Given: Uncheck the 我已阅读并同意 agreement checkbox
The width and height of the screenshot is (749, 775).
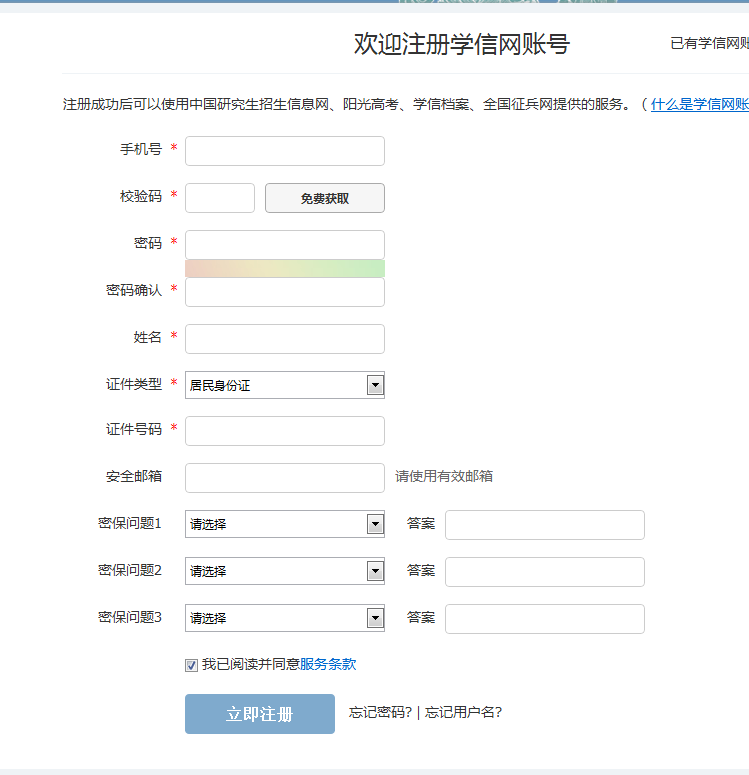Looking at the screenshot, I should point(192,665).
